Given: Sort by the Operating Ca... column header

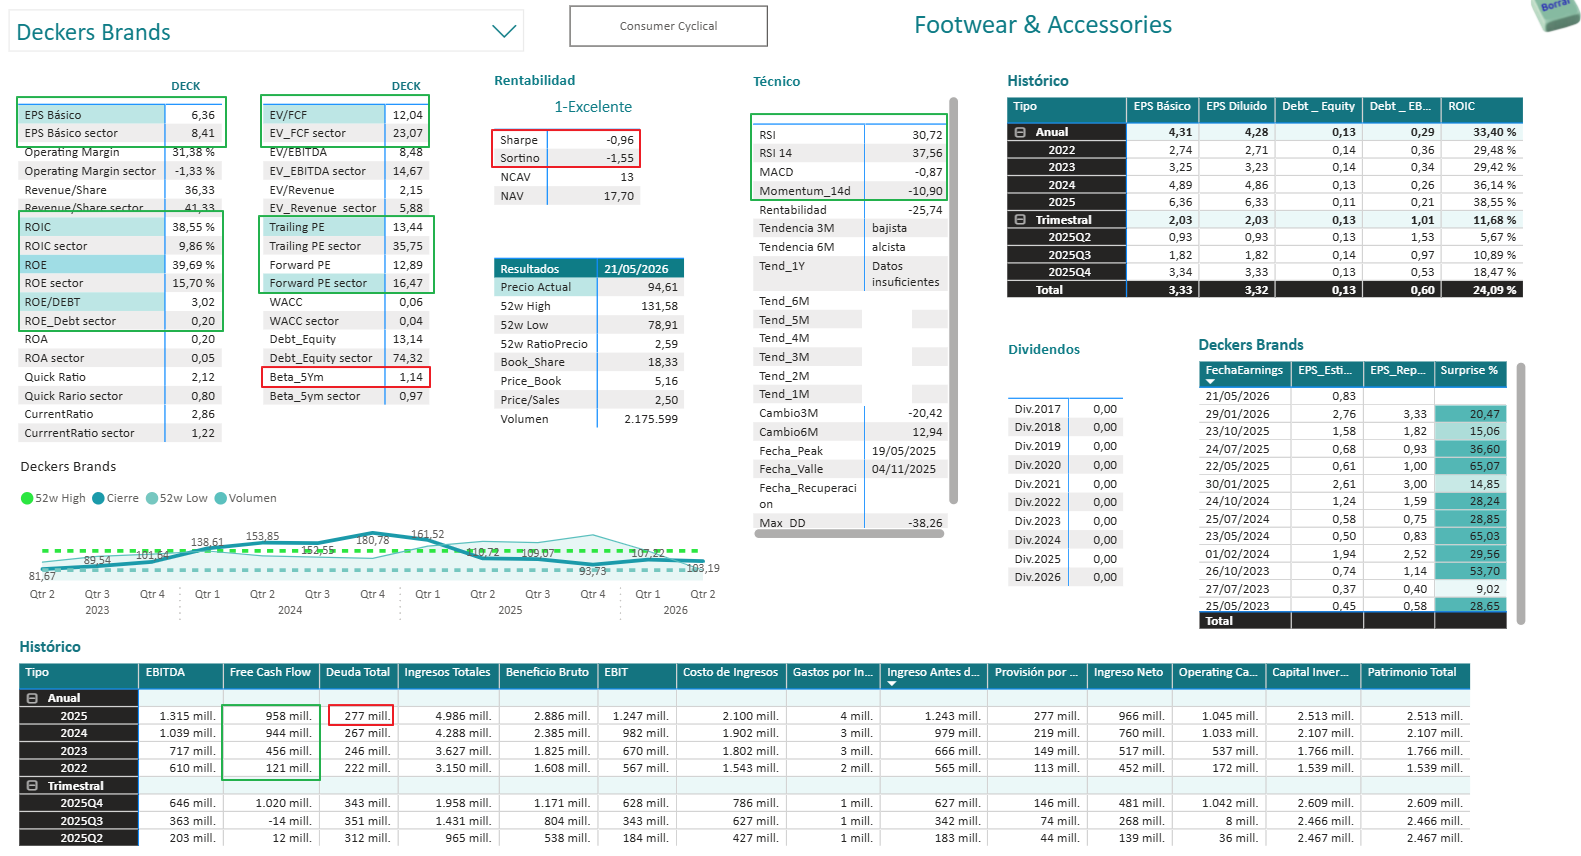Looking at the screenshot, I should tap(1218, 673).
